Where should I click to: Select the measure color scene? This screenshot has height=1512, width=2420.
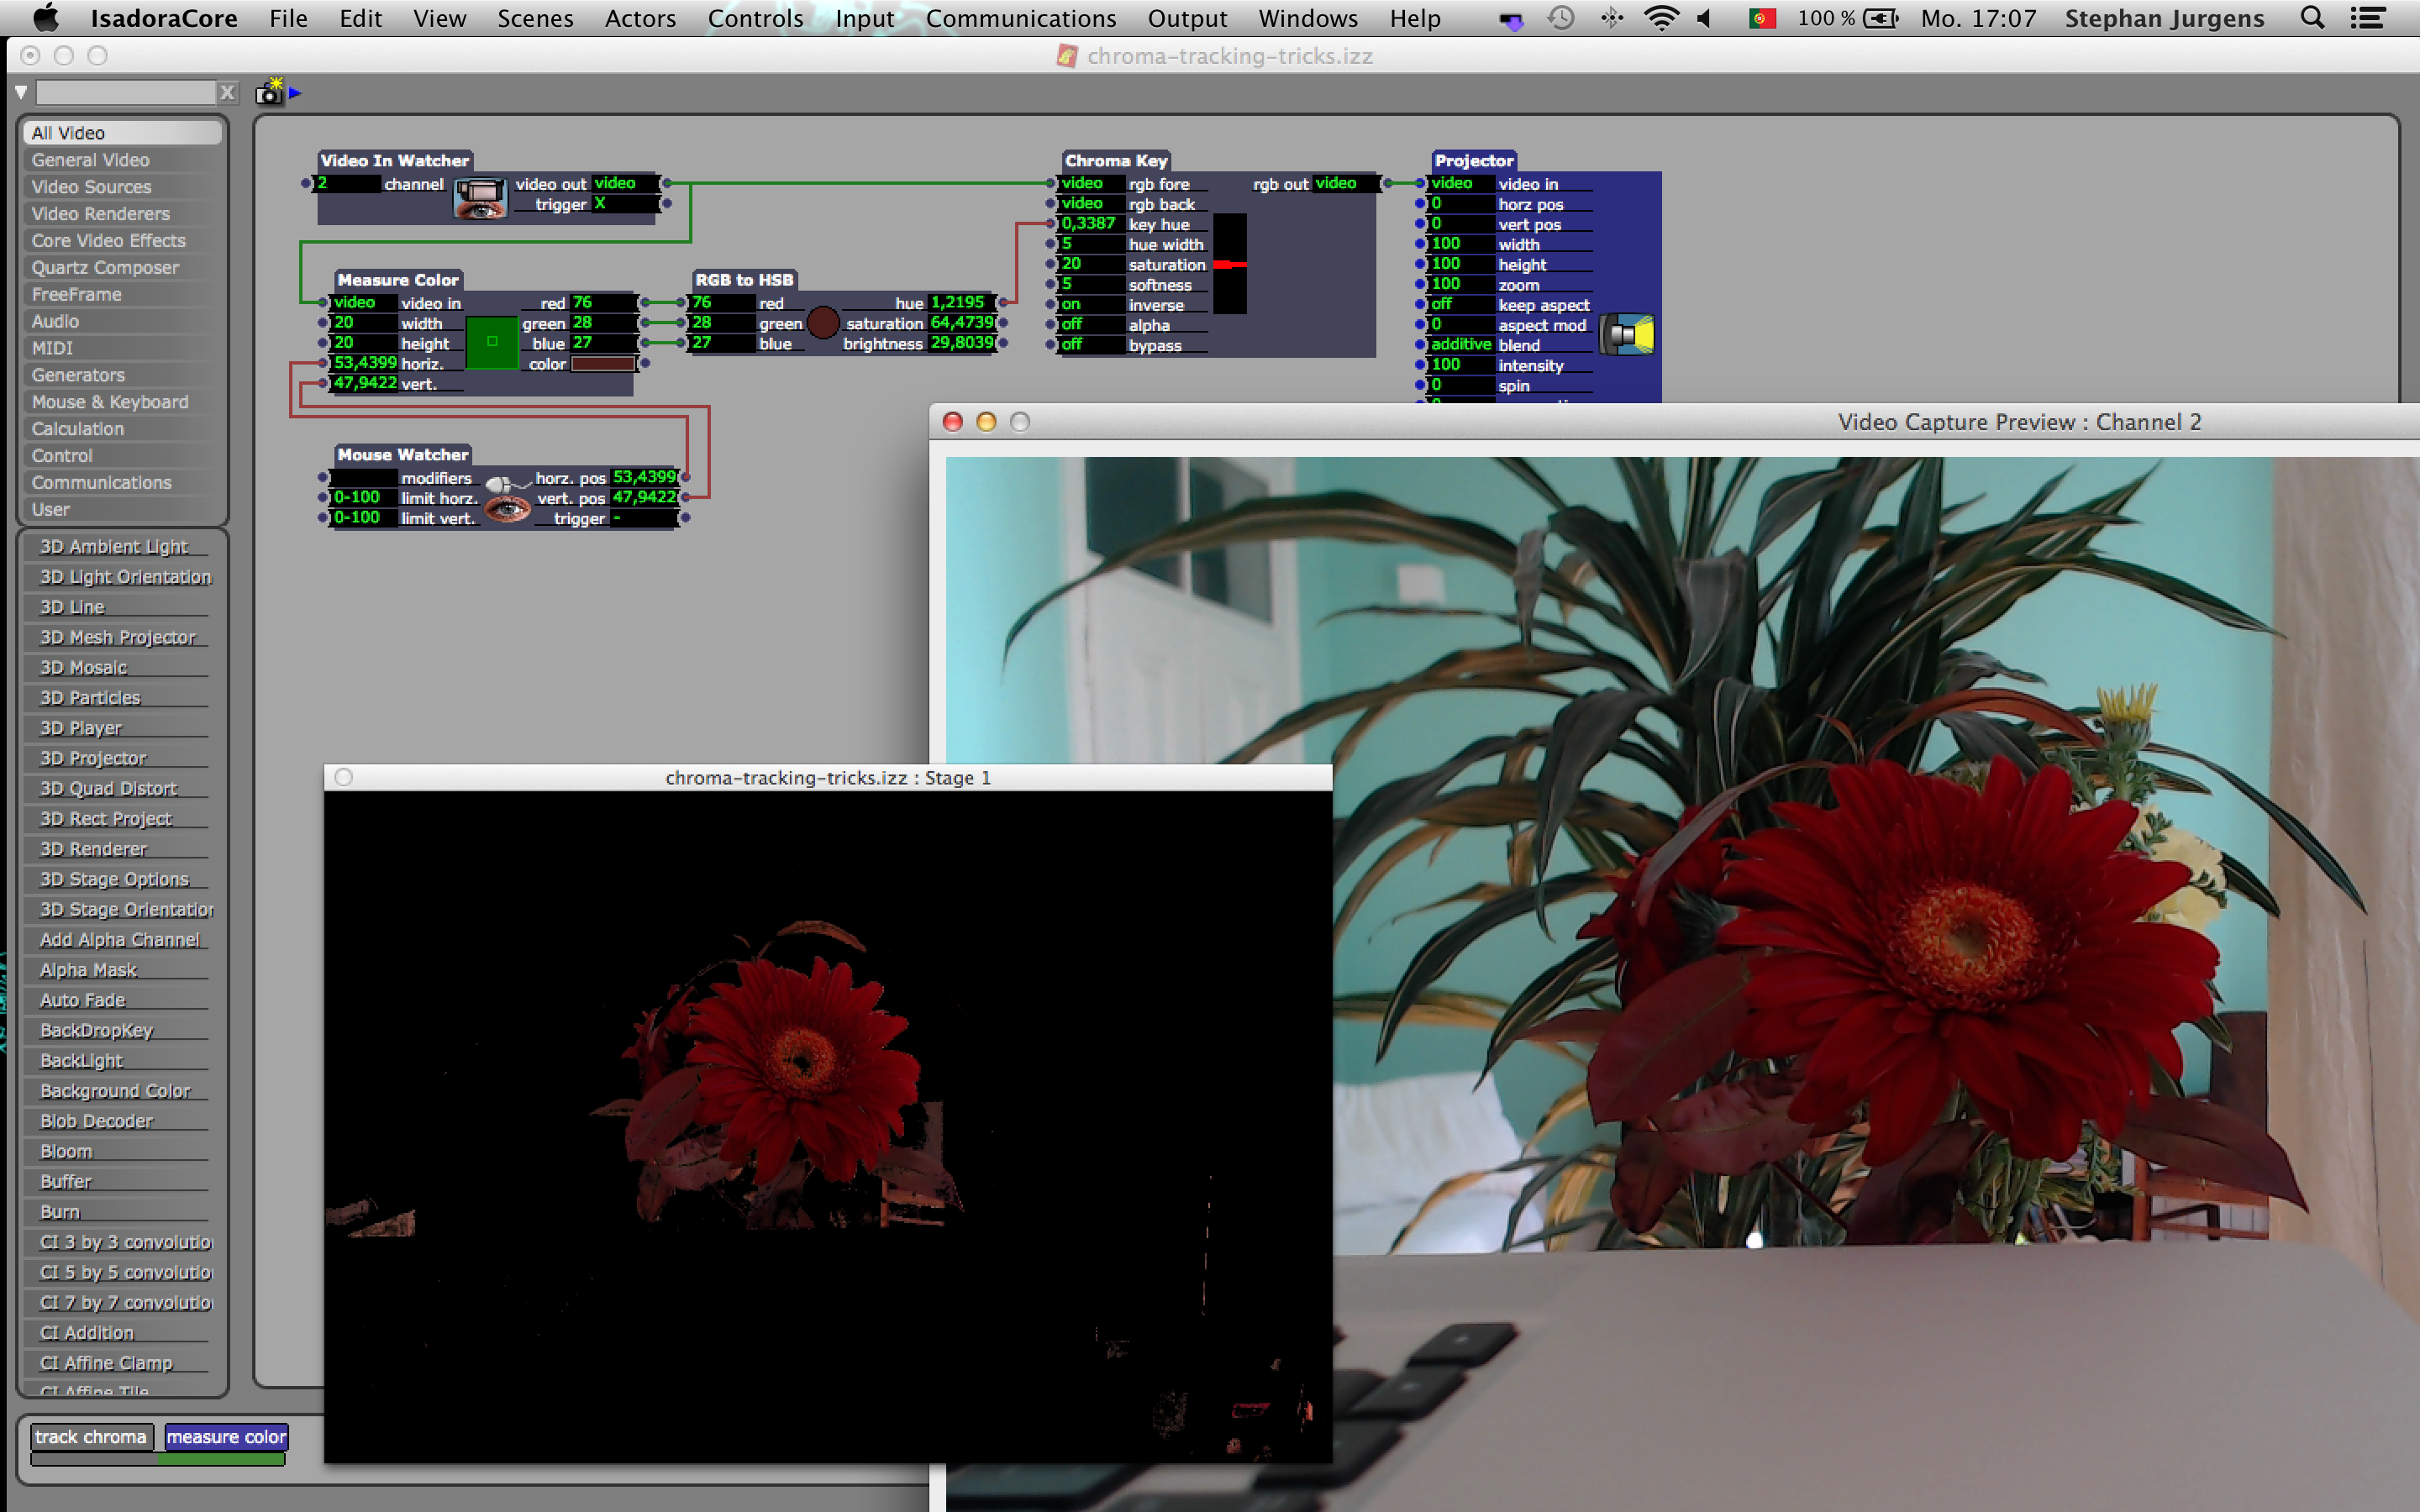click(x=226, y=1437)
